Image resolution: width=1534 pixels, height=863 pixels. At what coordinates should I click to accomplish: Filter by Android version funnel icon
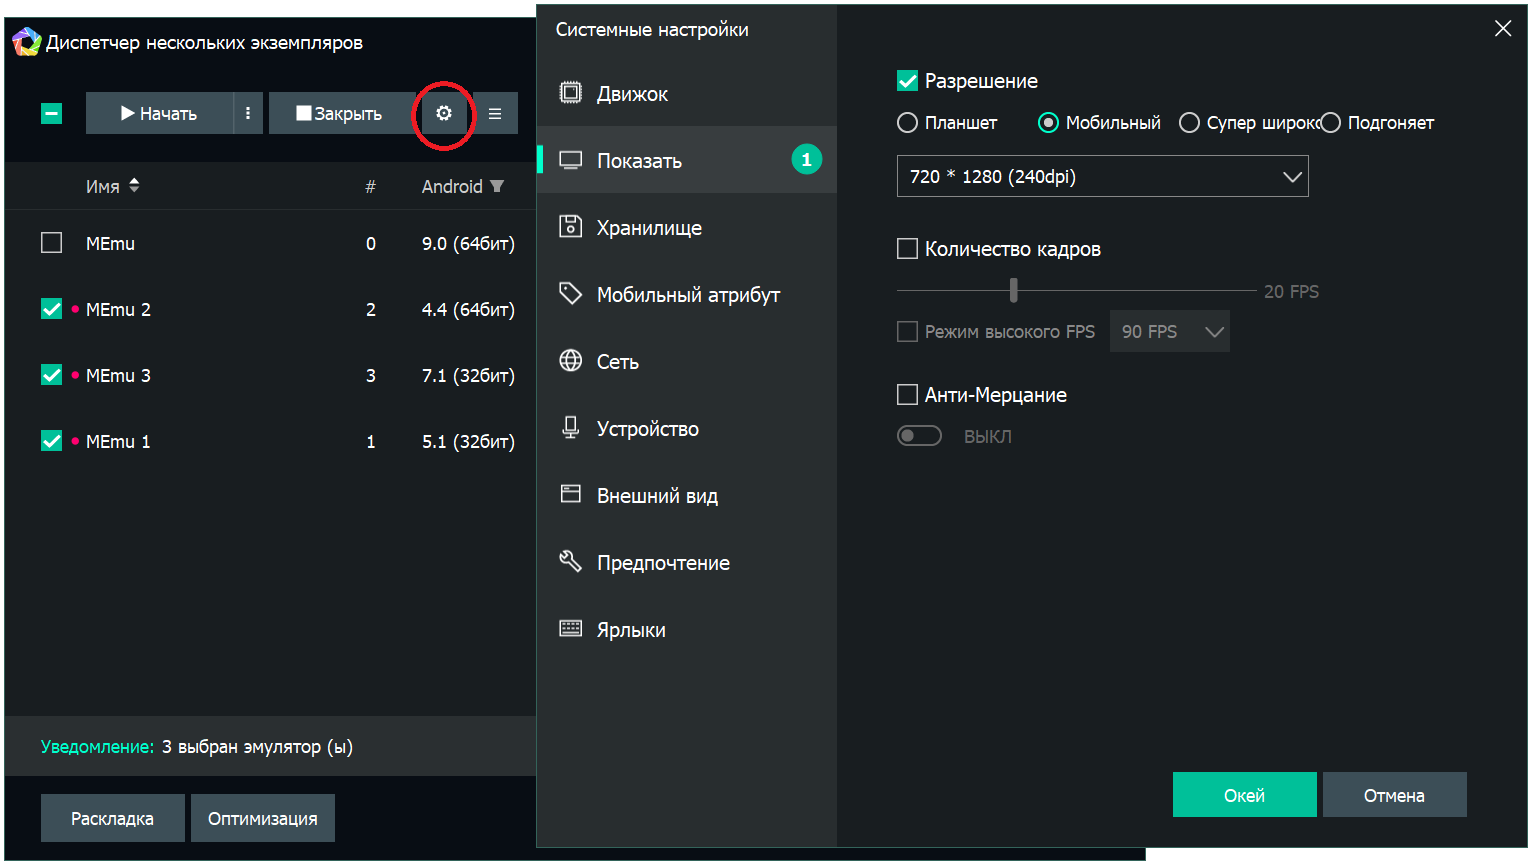point(497,186)
